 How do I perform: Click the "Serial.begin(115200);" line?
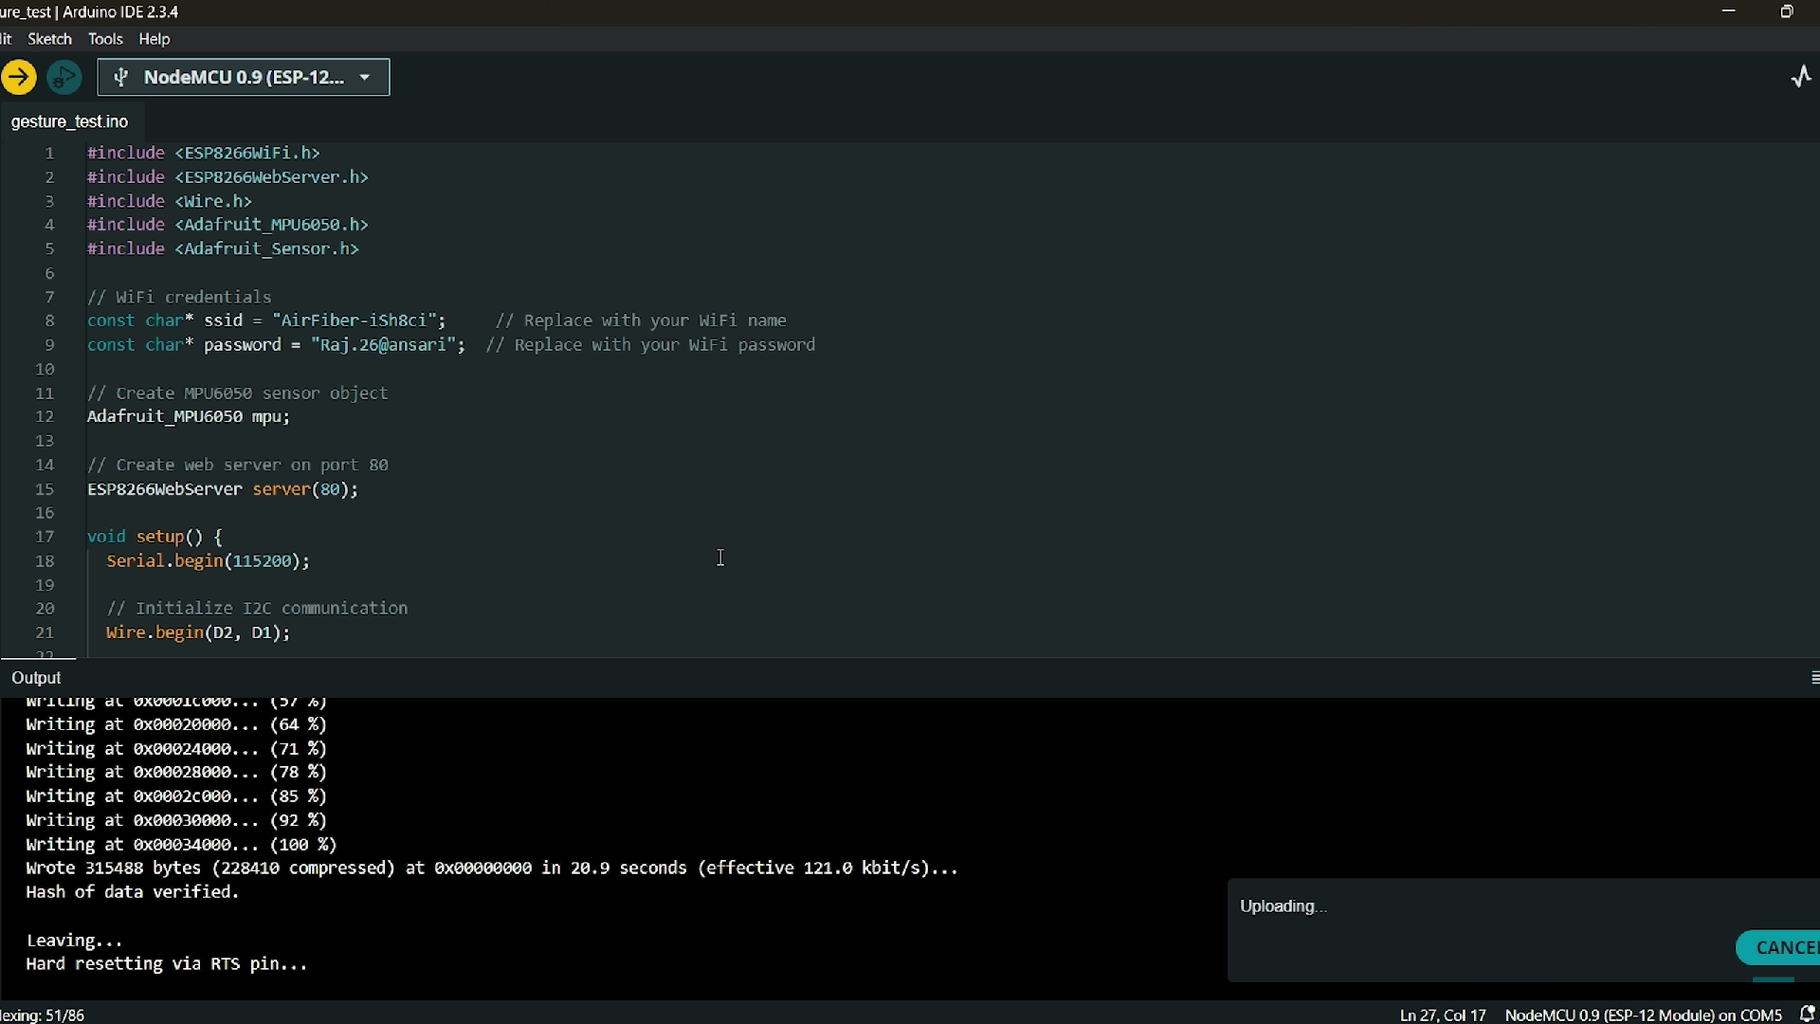click(x=208, y=561)
